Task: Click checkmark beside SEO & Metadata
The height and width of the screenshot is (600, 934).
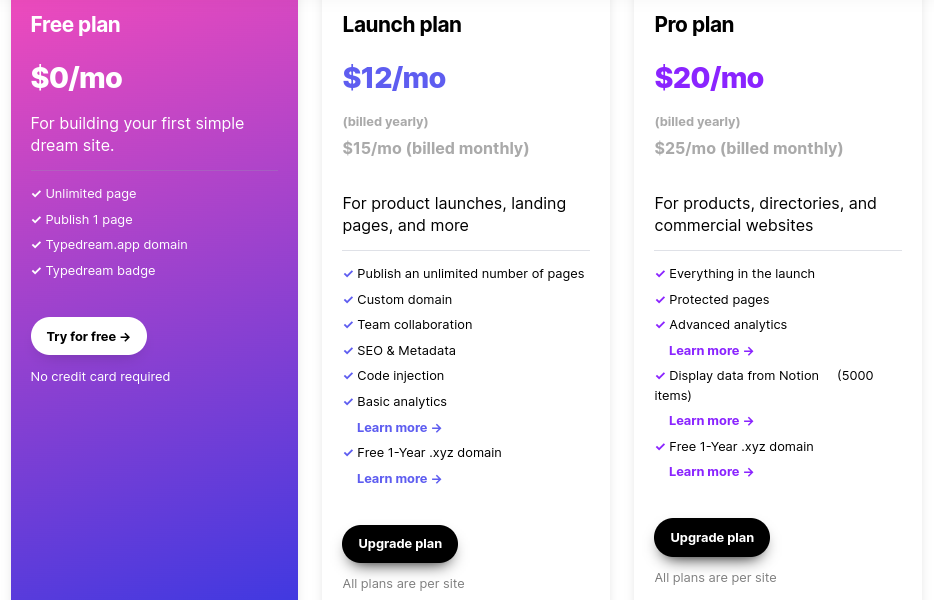Action: (348, 351)
